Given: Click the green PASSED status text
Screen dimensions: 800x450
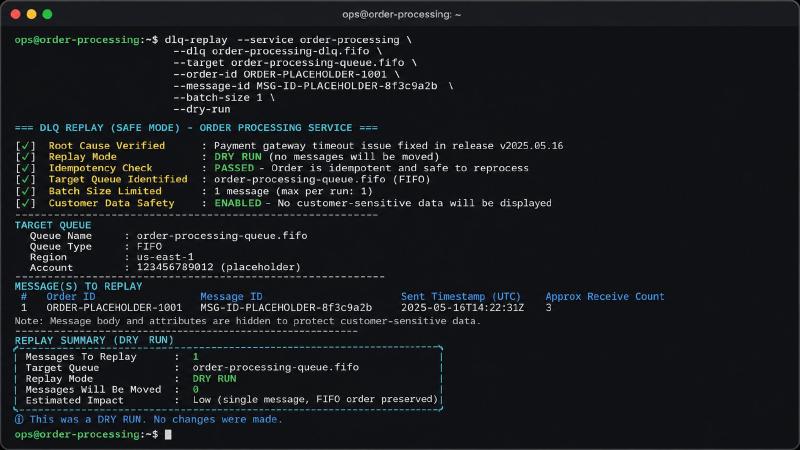Looking at the screenshot, I should (234, 168).
